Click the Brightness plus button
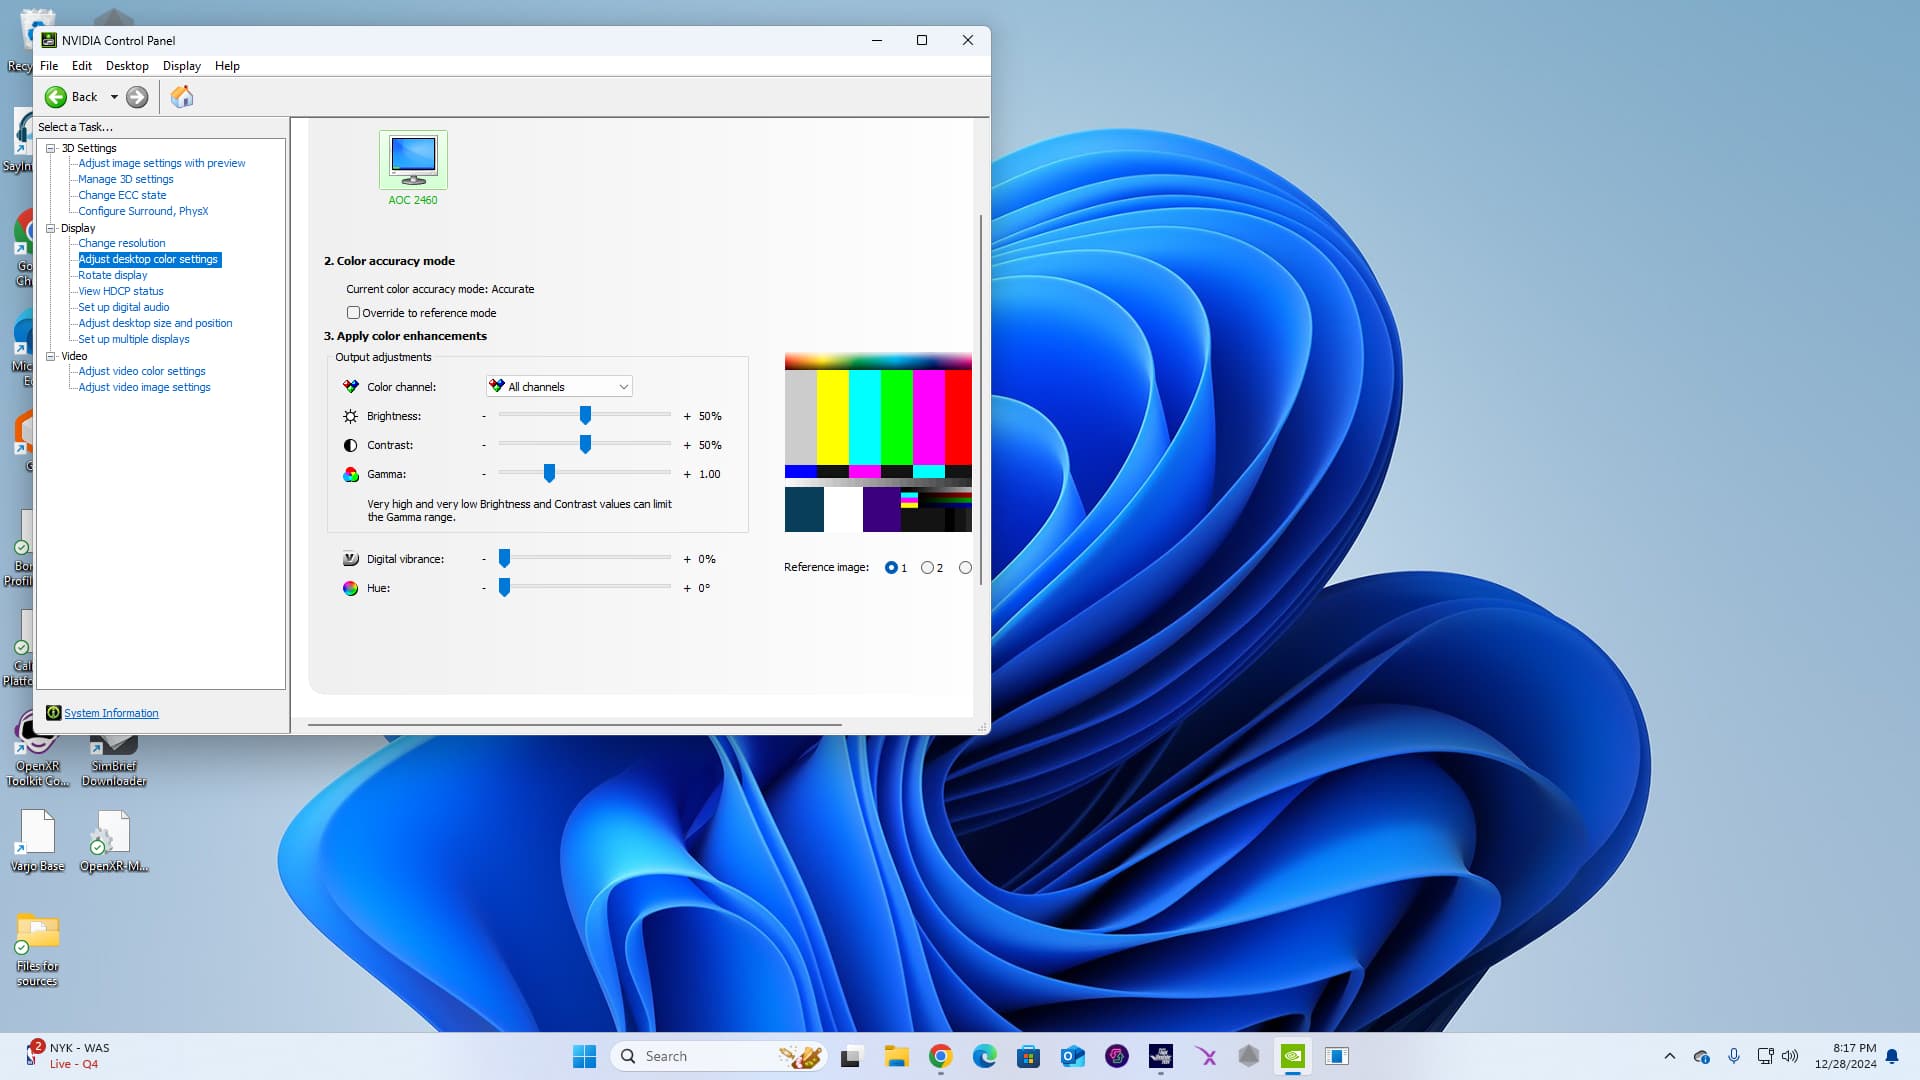The image size is (1920, 1080). tap(687, 416)
